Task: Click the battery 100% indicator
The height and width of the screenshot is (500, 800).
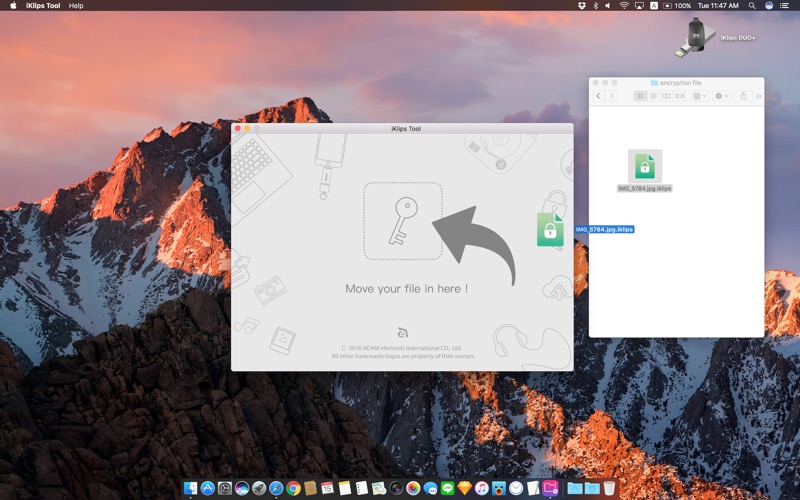Action: coord(677,6)
